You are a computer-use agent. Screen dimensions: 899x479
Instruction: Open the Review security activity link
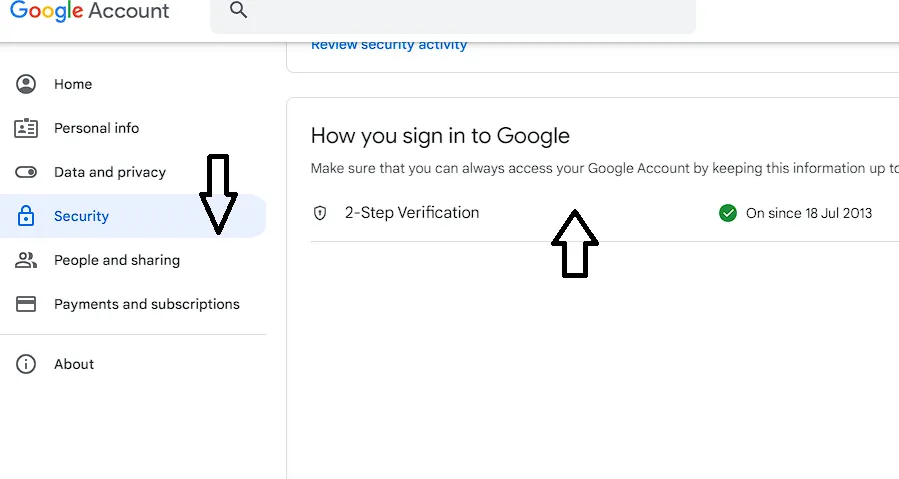(x=389, y=45)
